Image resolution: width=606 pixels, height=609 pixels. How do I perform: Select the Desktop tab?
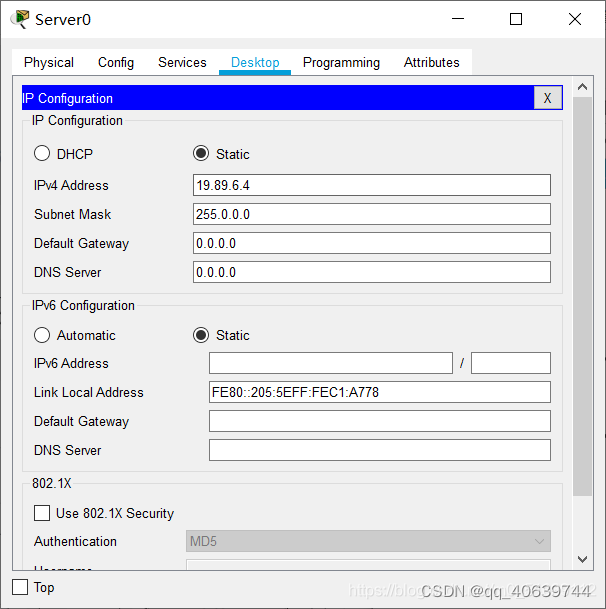pos(255,62)
